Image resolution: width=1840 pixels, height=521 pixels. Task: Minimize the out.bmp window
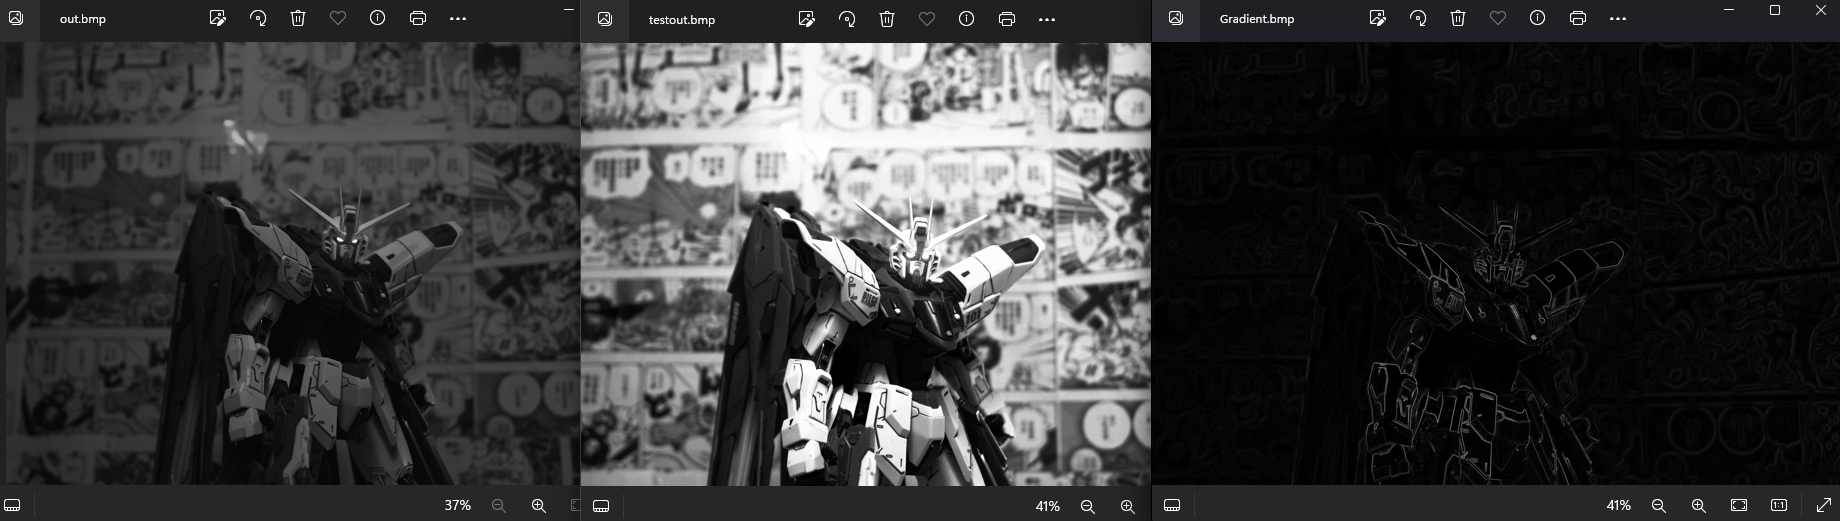coord(568,9)
